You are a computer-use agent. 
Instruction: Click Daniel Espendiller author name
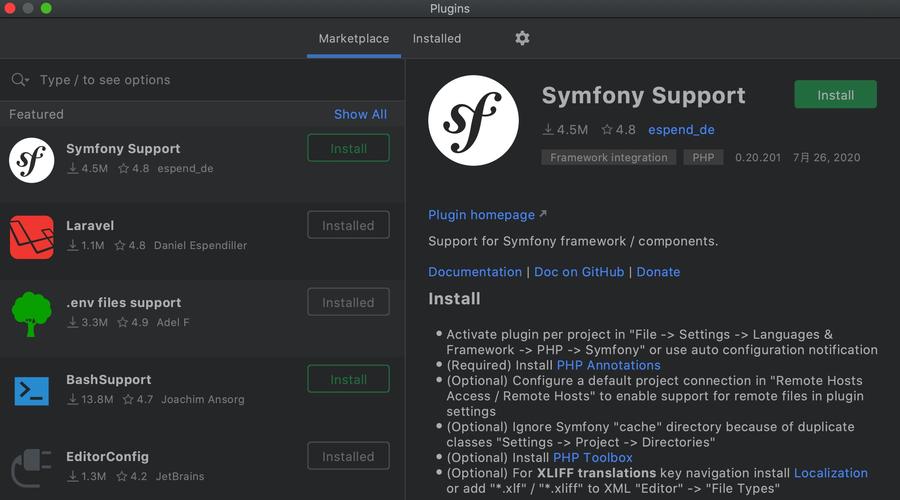tap(200, 245)
